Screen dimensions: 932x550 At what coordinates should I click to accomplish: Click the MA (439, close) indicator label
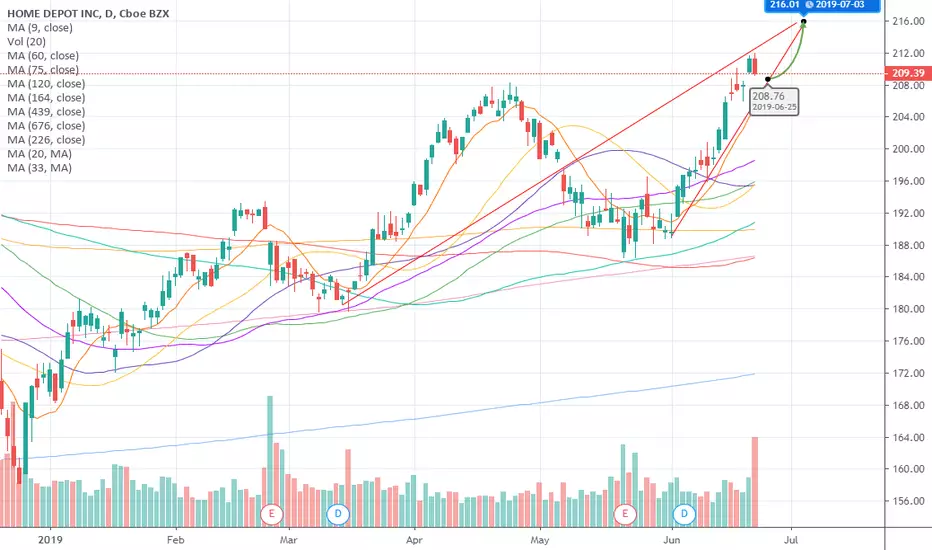pos(46,112)
